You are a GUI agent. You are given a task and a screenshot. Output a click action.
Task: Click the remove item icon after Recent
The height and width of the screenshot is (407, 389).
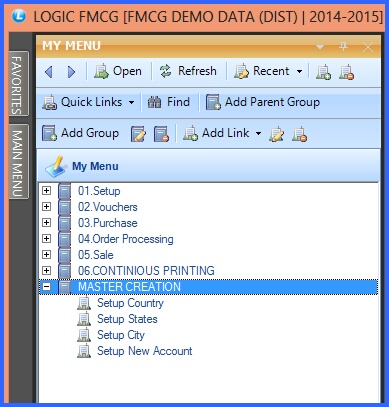pos(346,72)
